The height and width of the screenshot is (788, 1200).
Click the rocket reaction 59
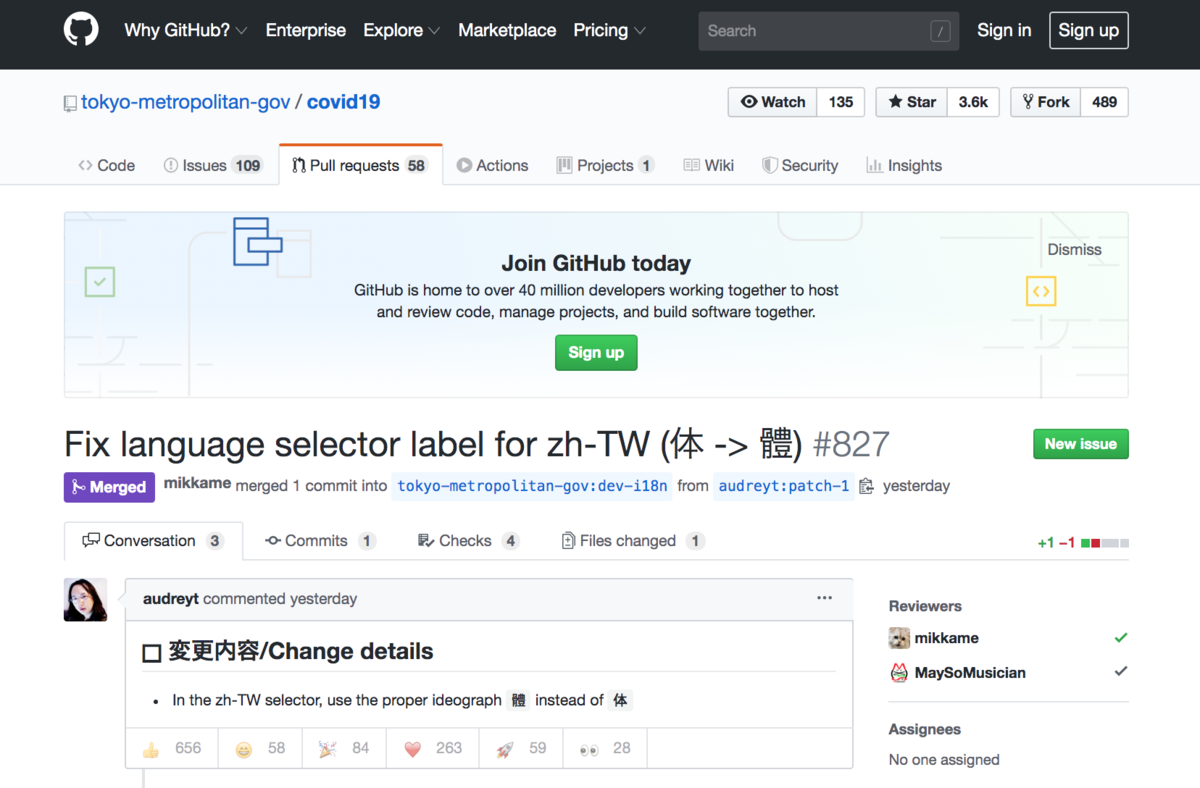point(521,748)
